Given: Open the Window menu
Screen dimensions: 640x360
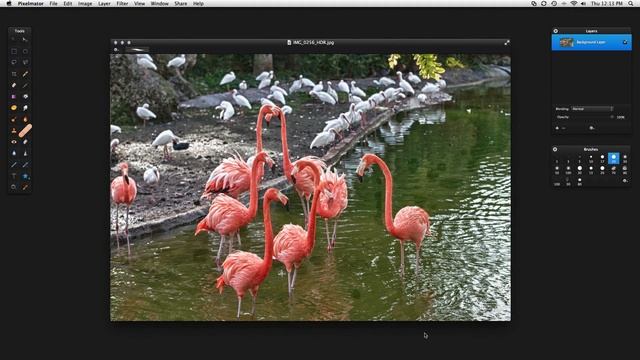Looking at the screenshot, I should [x=160, y=4].
